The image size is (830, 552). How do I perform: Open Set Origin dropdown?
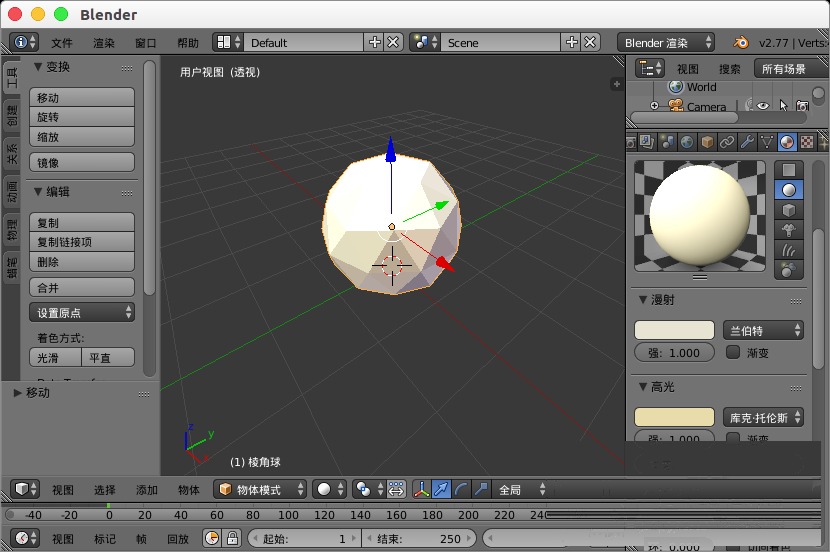(82, 312)
